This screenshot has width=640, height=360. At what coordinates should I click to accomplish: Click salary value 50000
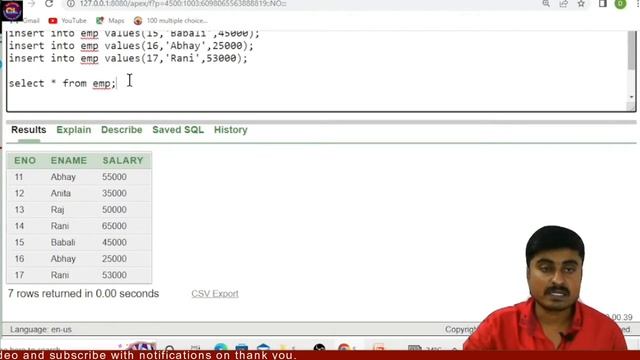click(114, 210)
